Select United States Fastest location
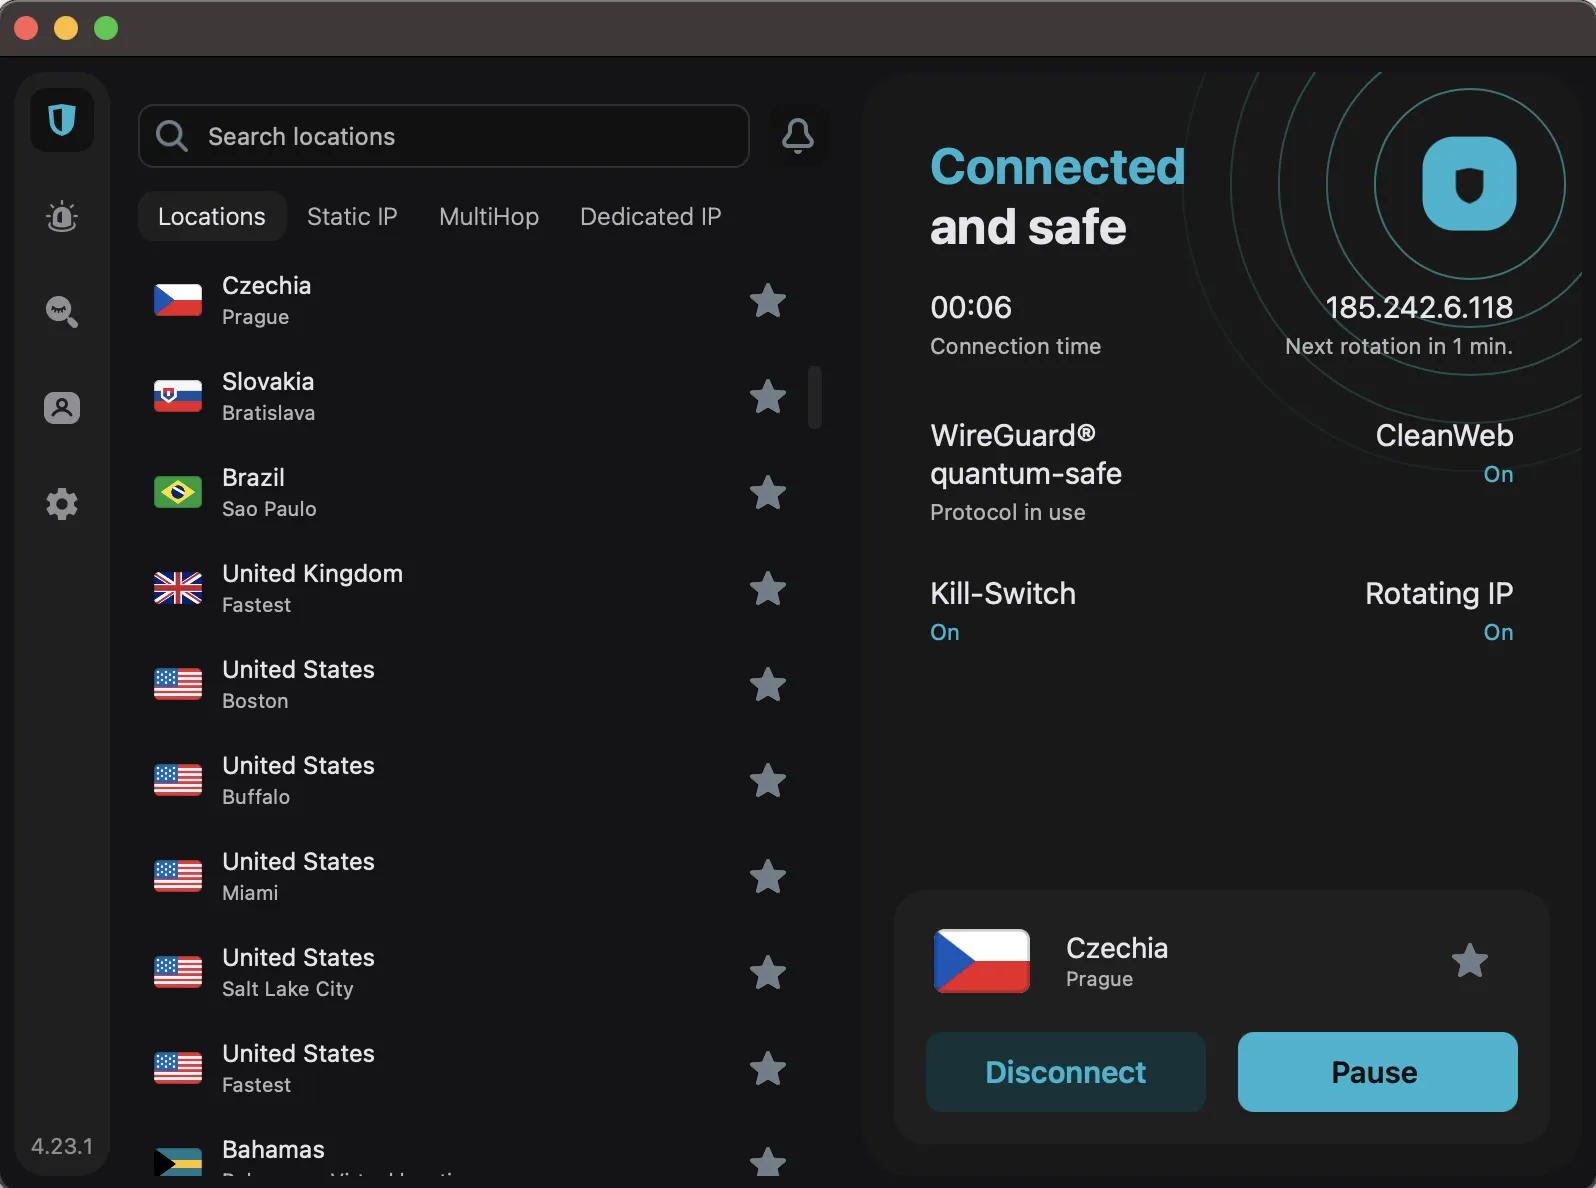Viewport: 1596px width, 1188px height. click(x=470, y=1068)
